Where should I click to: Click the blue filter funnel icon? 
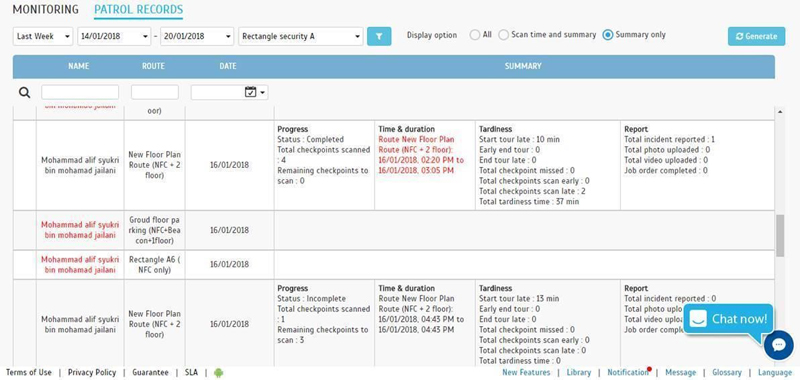(379, 36)
